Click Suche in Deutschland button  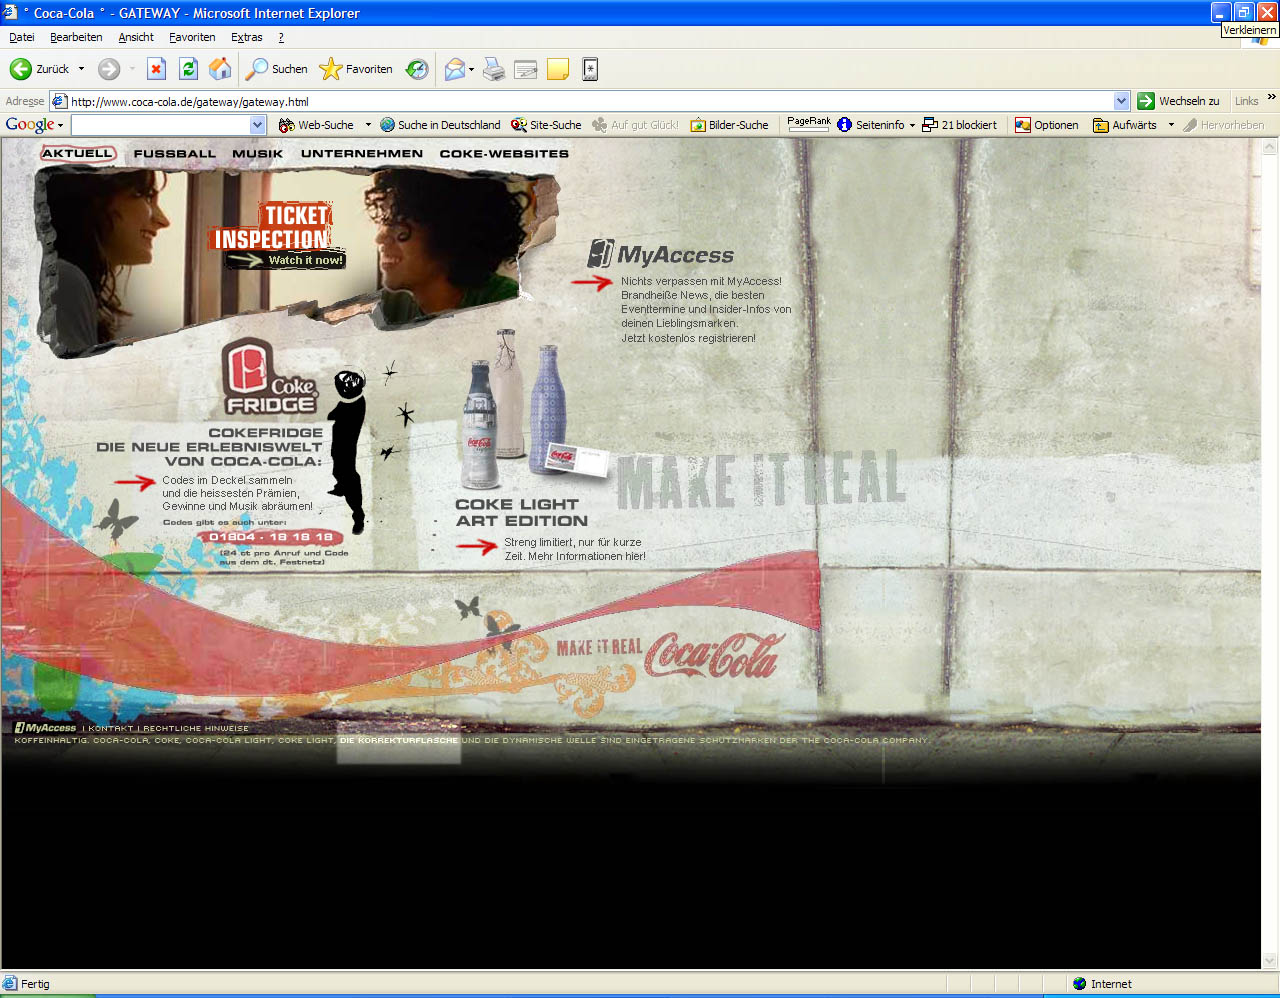tap(440, 125)
